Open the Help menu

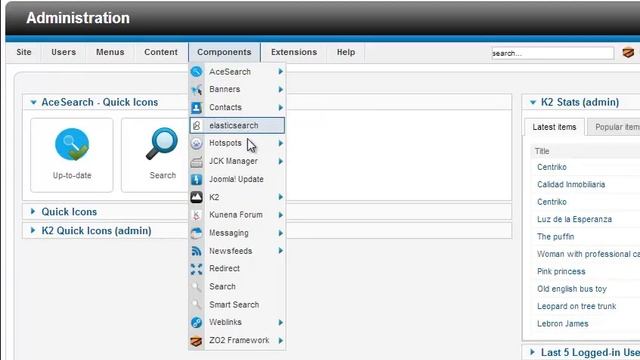point(346,52)
